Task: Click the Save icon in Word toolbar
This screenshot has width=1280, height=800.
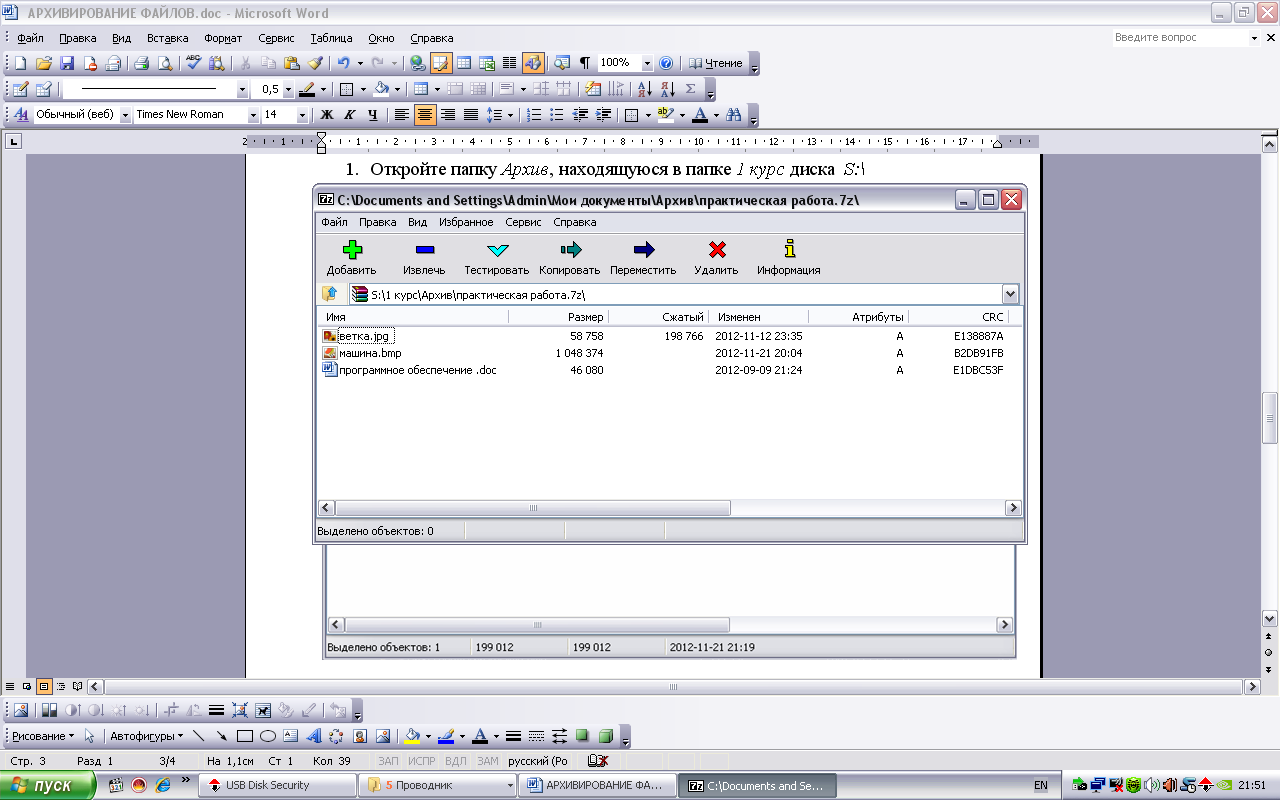Action: click(67, 63)
